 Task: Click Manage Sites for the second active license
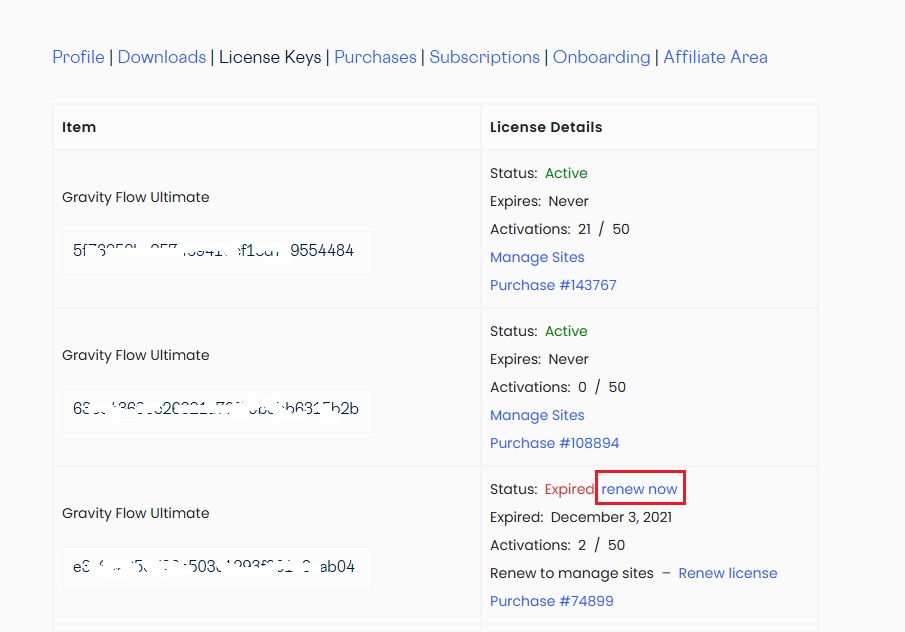[537, 415]
